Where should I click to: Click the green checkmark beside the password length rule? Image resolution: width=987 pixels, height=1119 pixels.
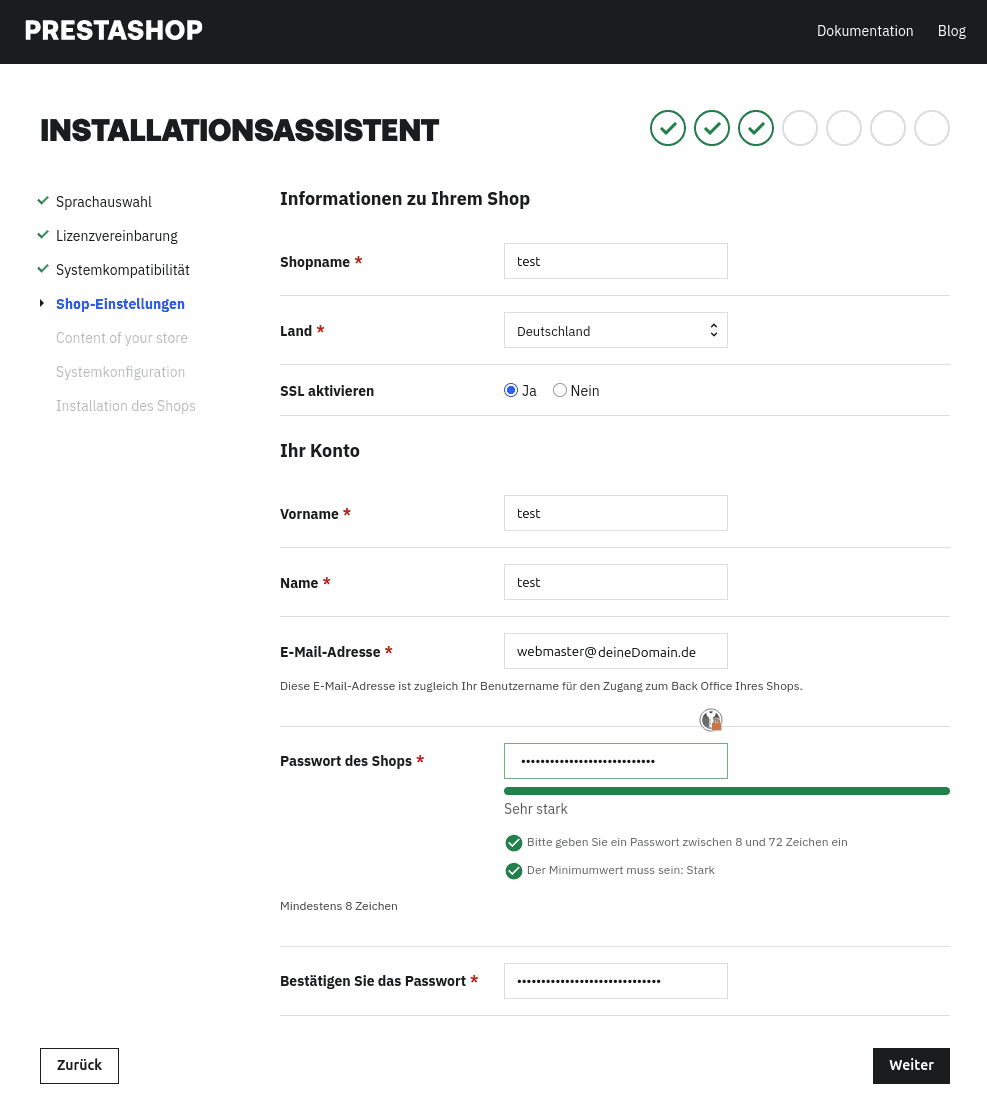coord(514,842)
